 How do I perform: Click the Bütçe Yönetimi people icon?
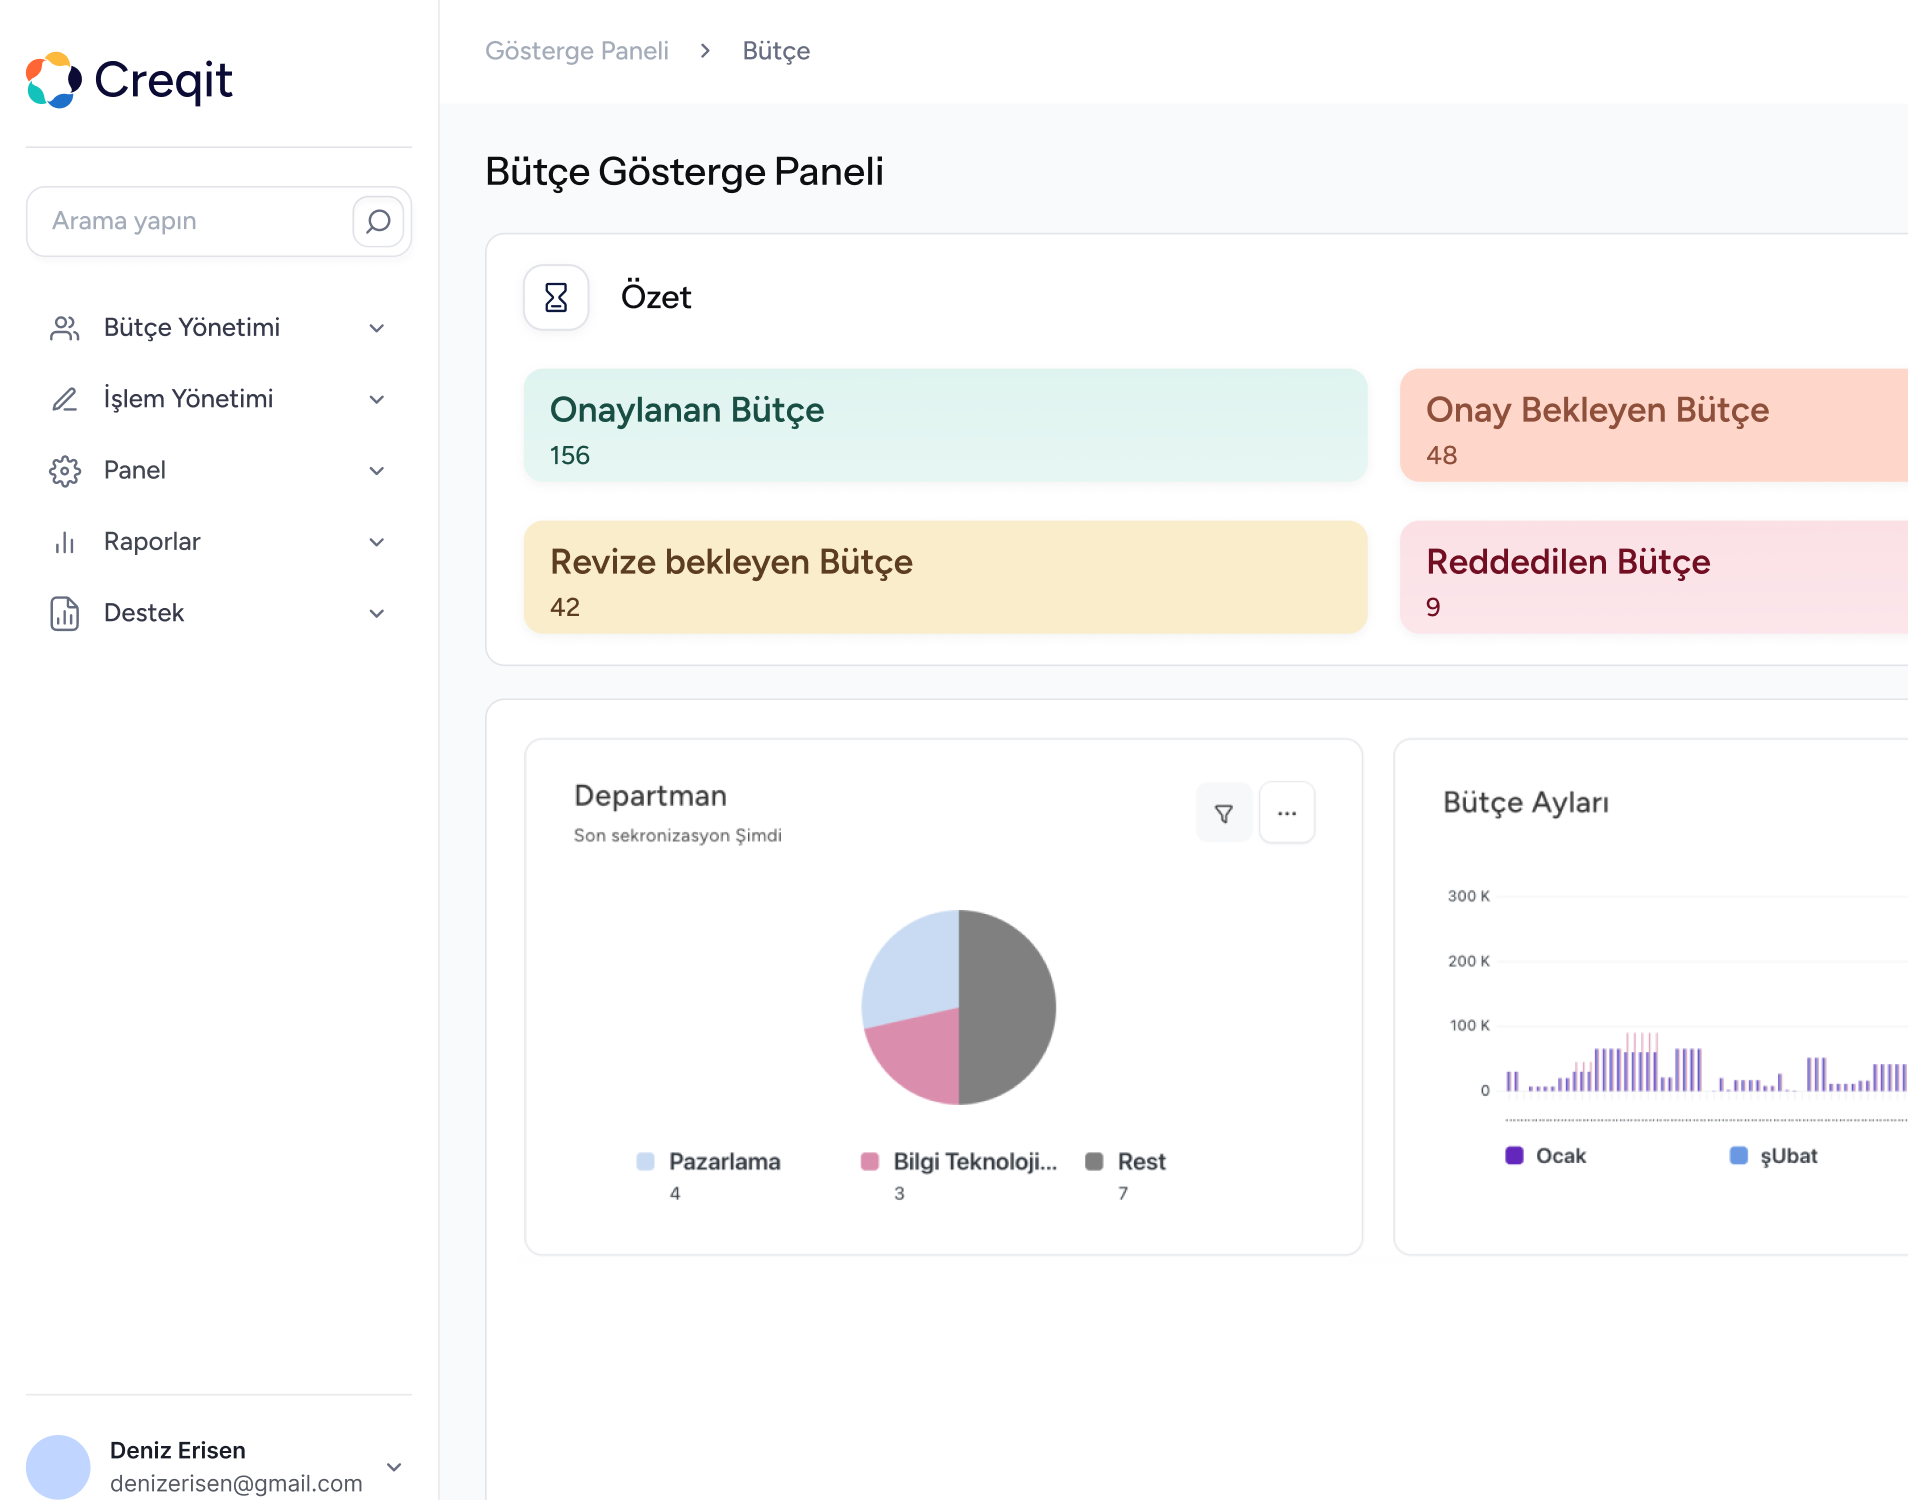[x=65, y=328]
